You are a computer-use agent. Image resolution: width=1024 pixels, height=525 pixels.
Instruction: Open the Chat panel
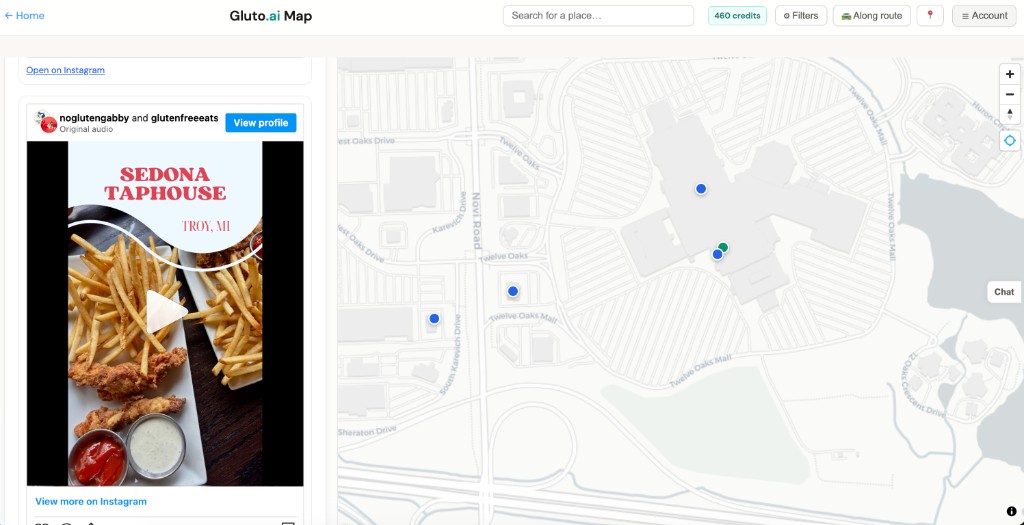[x=1004, y=292]
